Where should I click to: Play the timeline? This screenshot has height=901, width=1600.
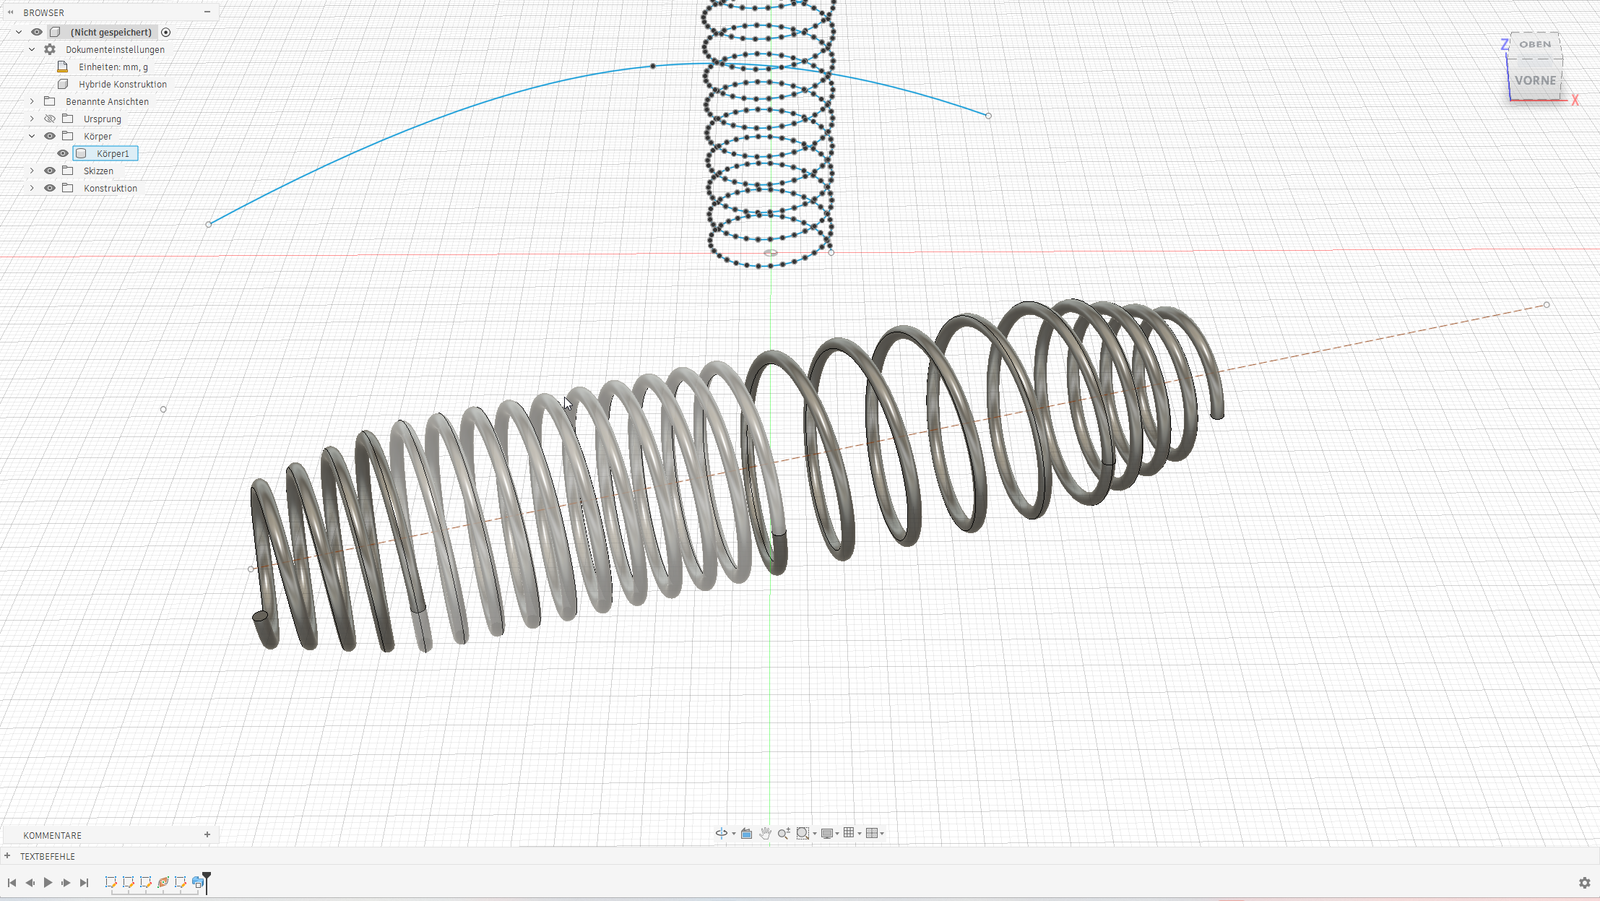click(x=48, y=882)
